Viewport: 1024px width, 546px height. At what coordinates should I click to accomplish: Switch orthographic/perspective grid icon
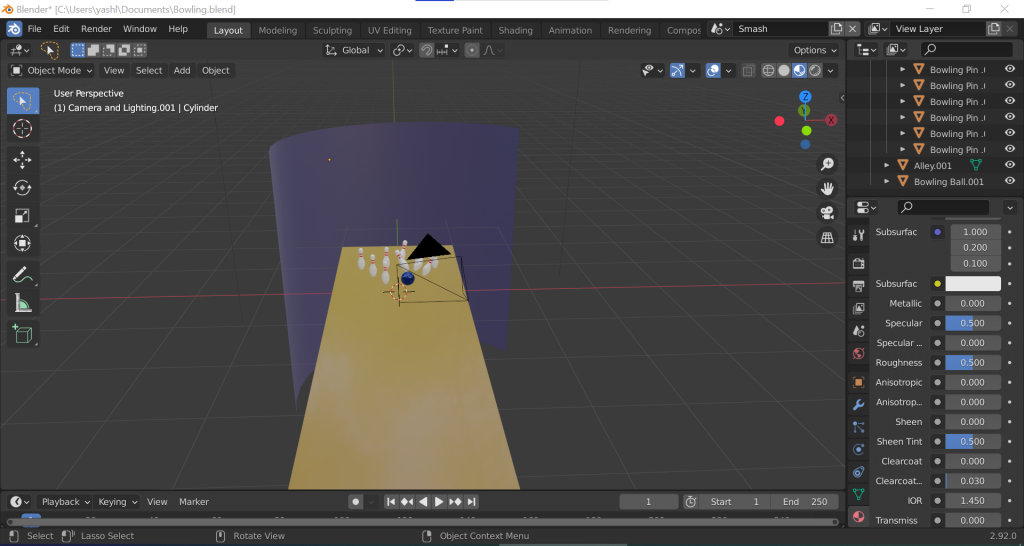click(x=827, y=238)
